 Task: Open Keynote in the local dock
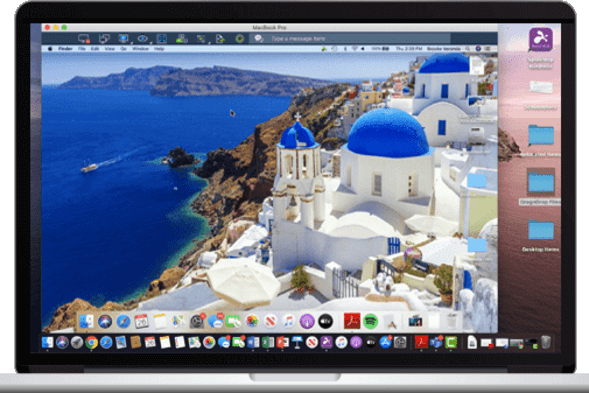point(297,342)
